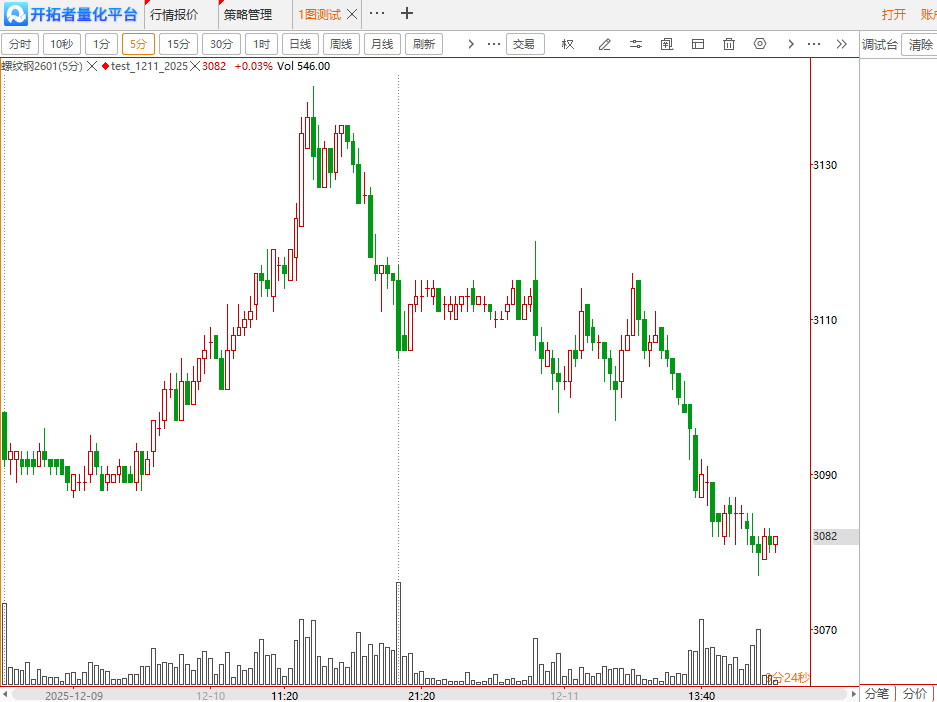
Task: Select the 5分 period toggle
Action: coord(138,44)
